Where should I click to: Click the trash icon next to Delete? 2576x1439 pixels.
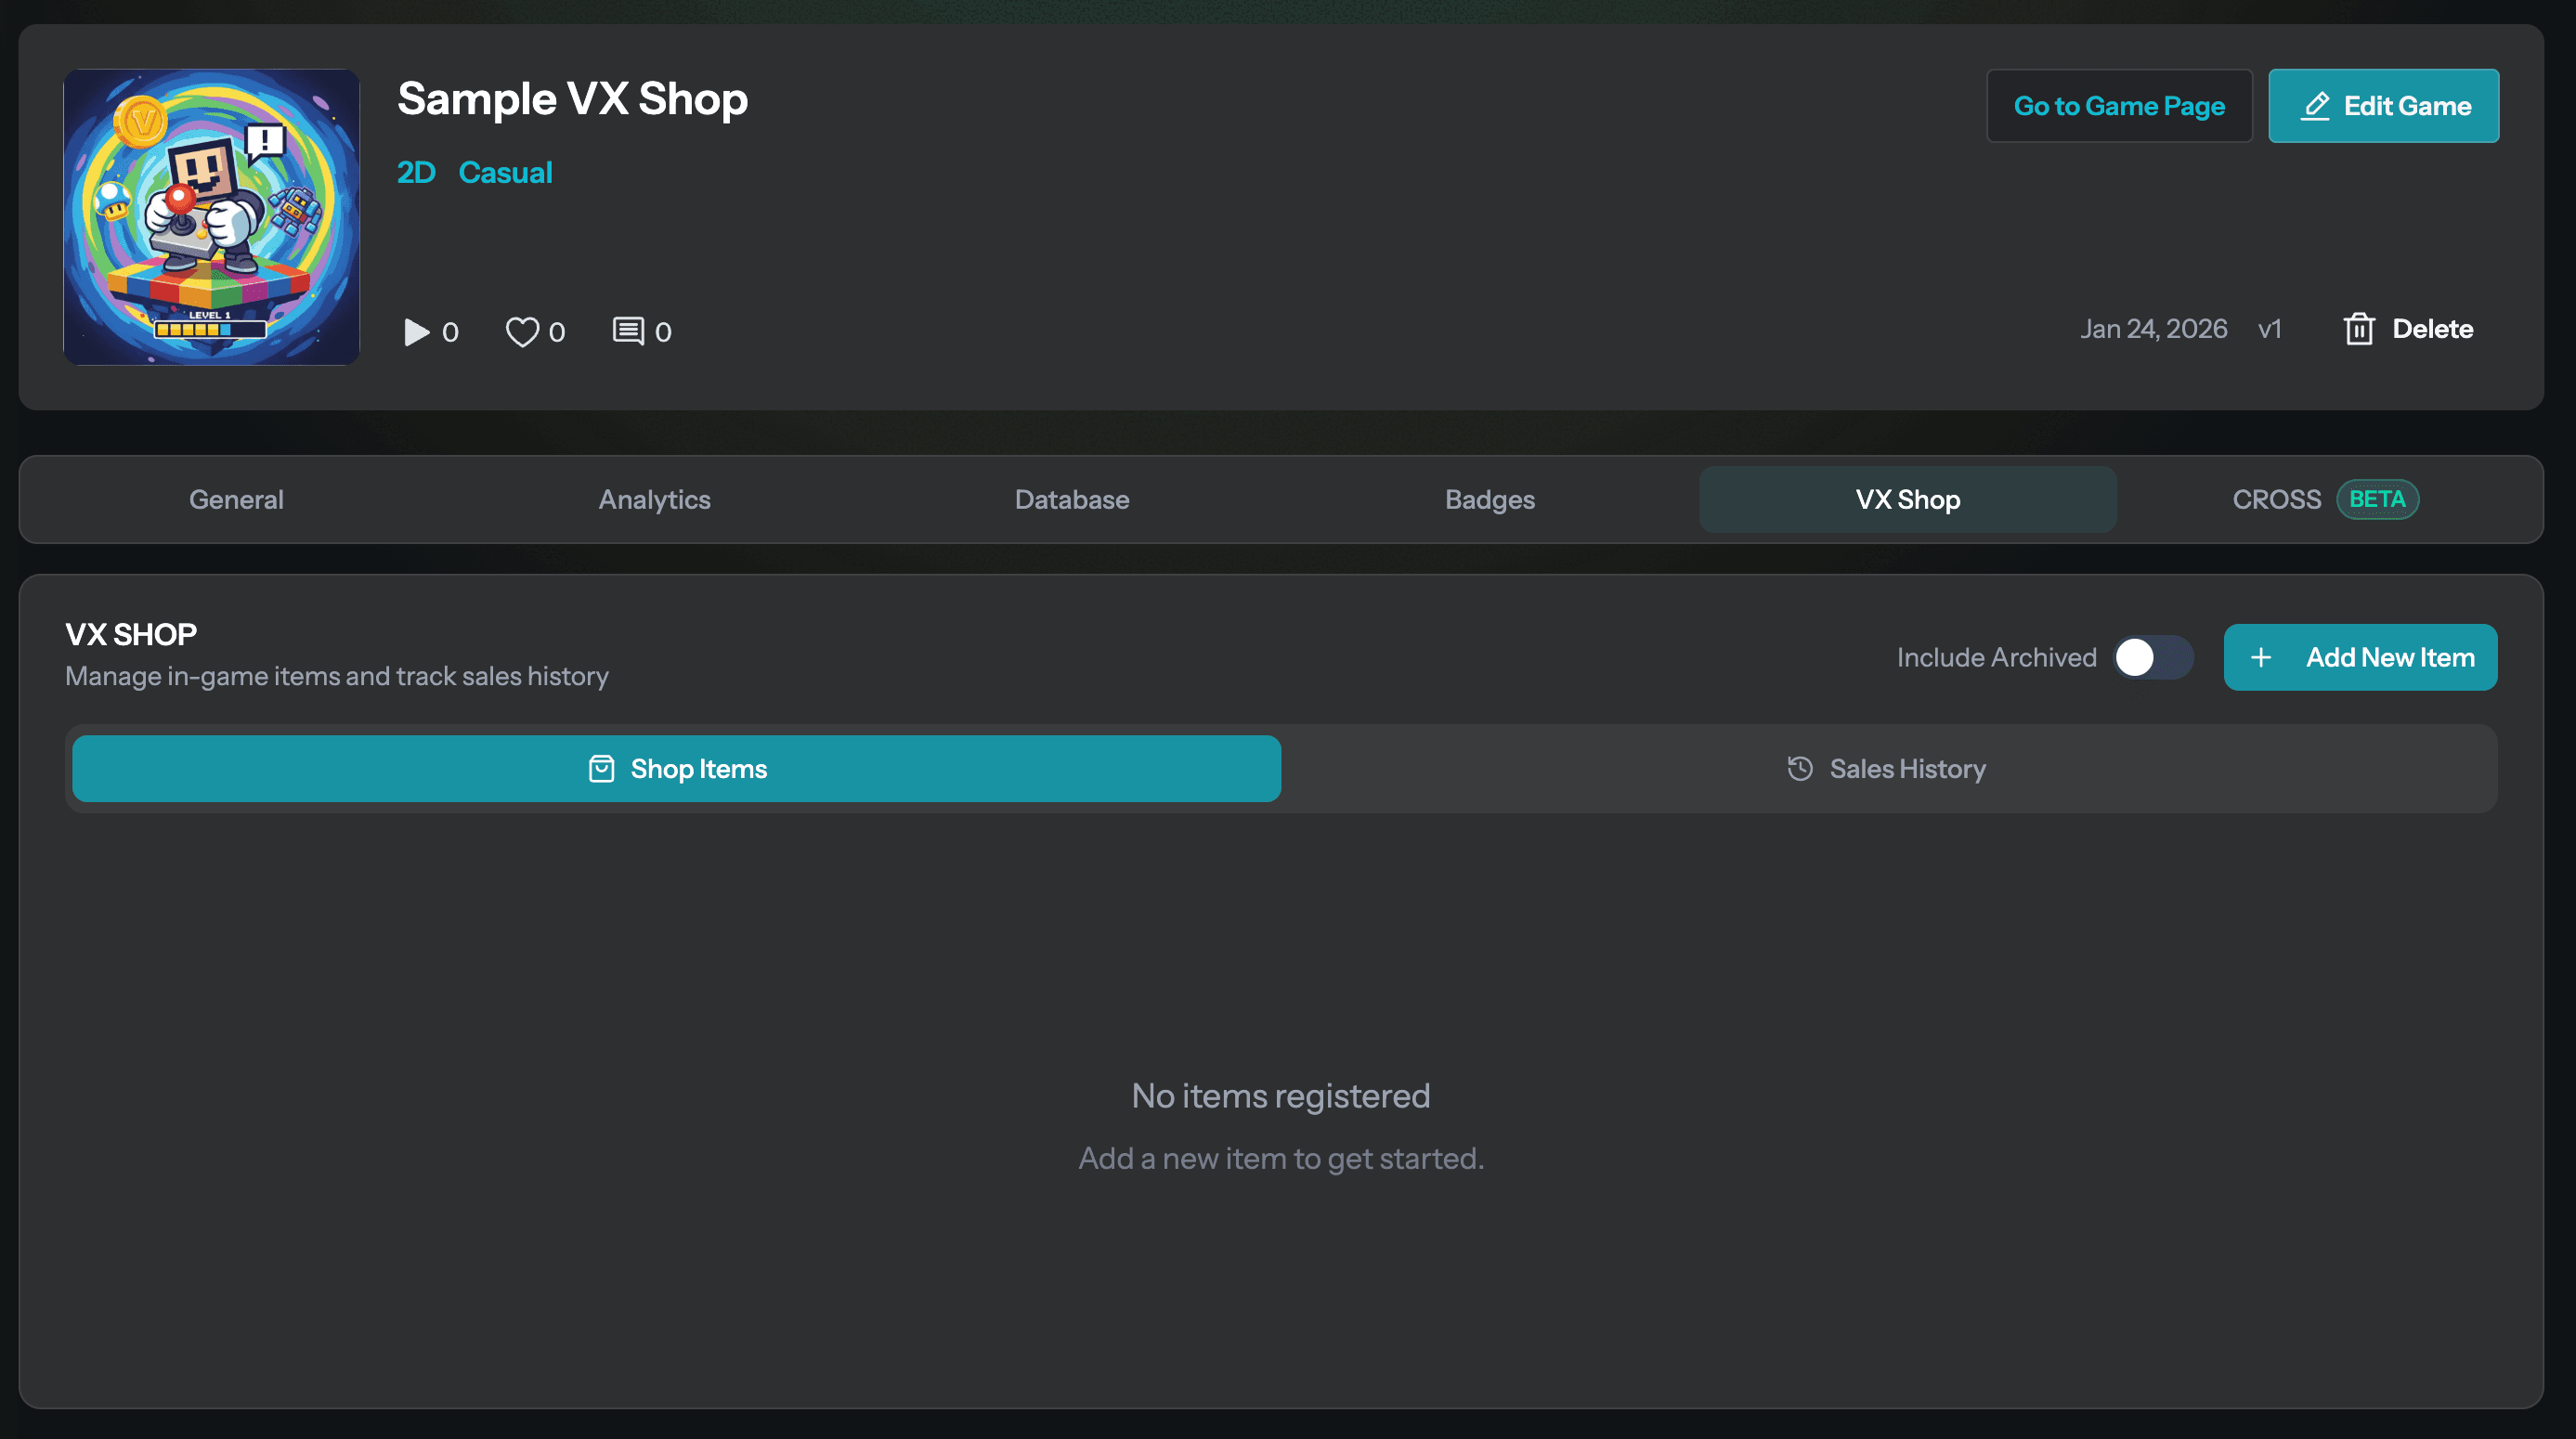[2361, 329]
